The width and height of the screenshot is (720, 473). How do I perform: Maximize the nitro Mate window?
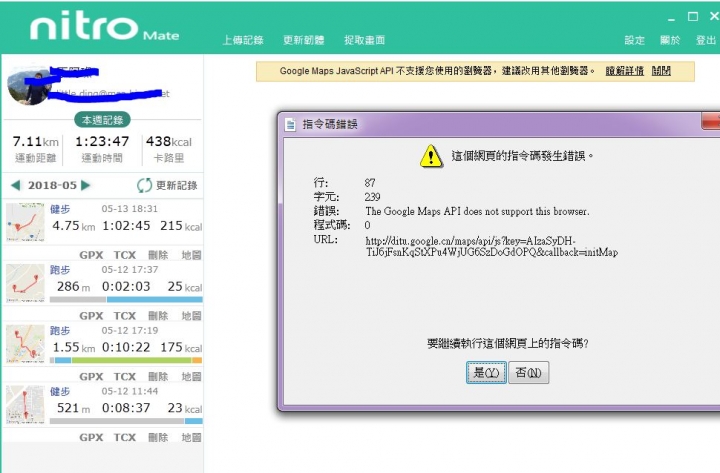click(x=693, y=17)
